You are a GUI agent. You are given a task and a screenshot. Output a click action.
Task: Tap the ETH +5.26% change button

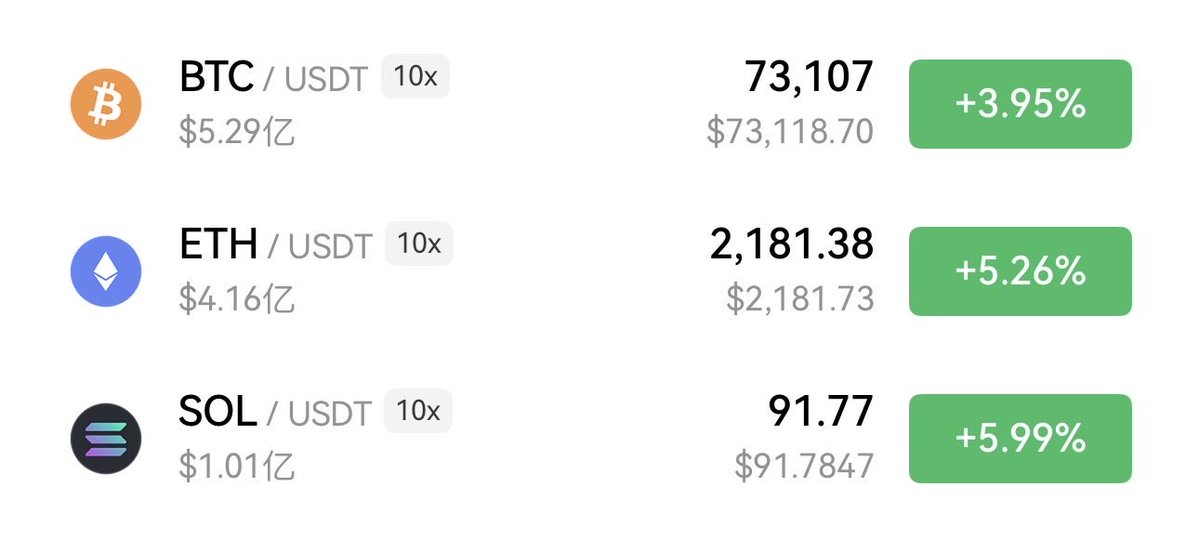pos(1019,271)
